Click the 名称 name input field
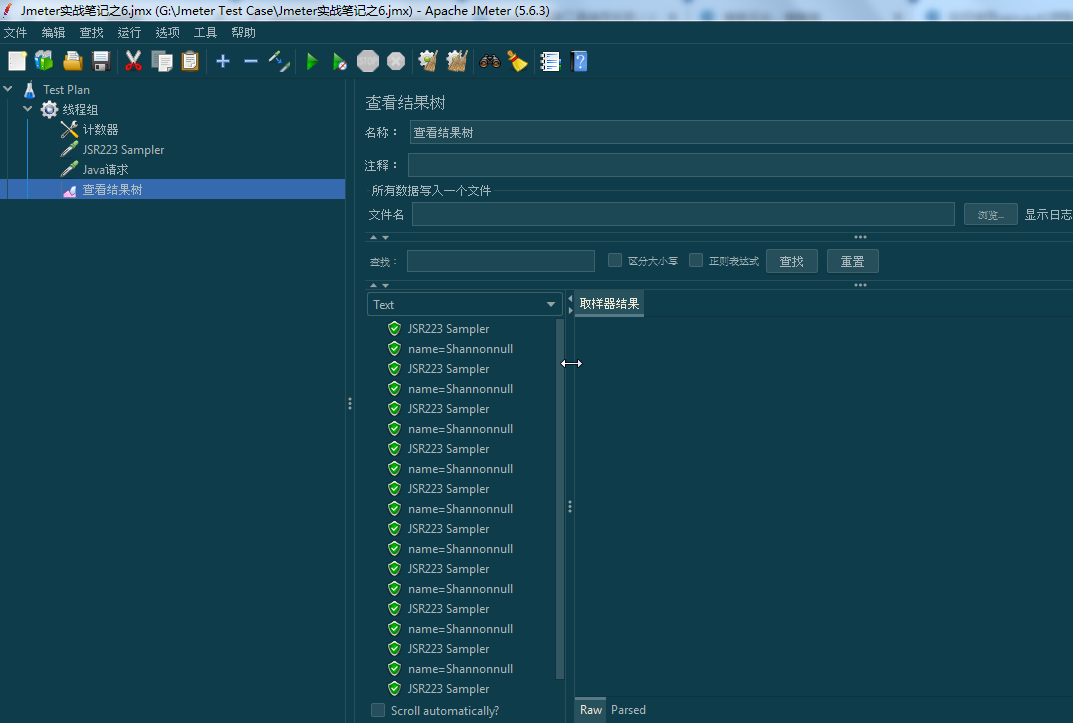 click(741, 132)
